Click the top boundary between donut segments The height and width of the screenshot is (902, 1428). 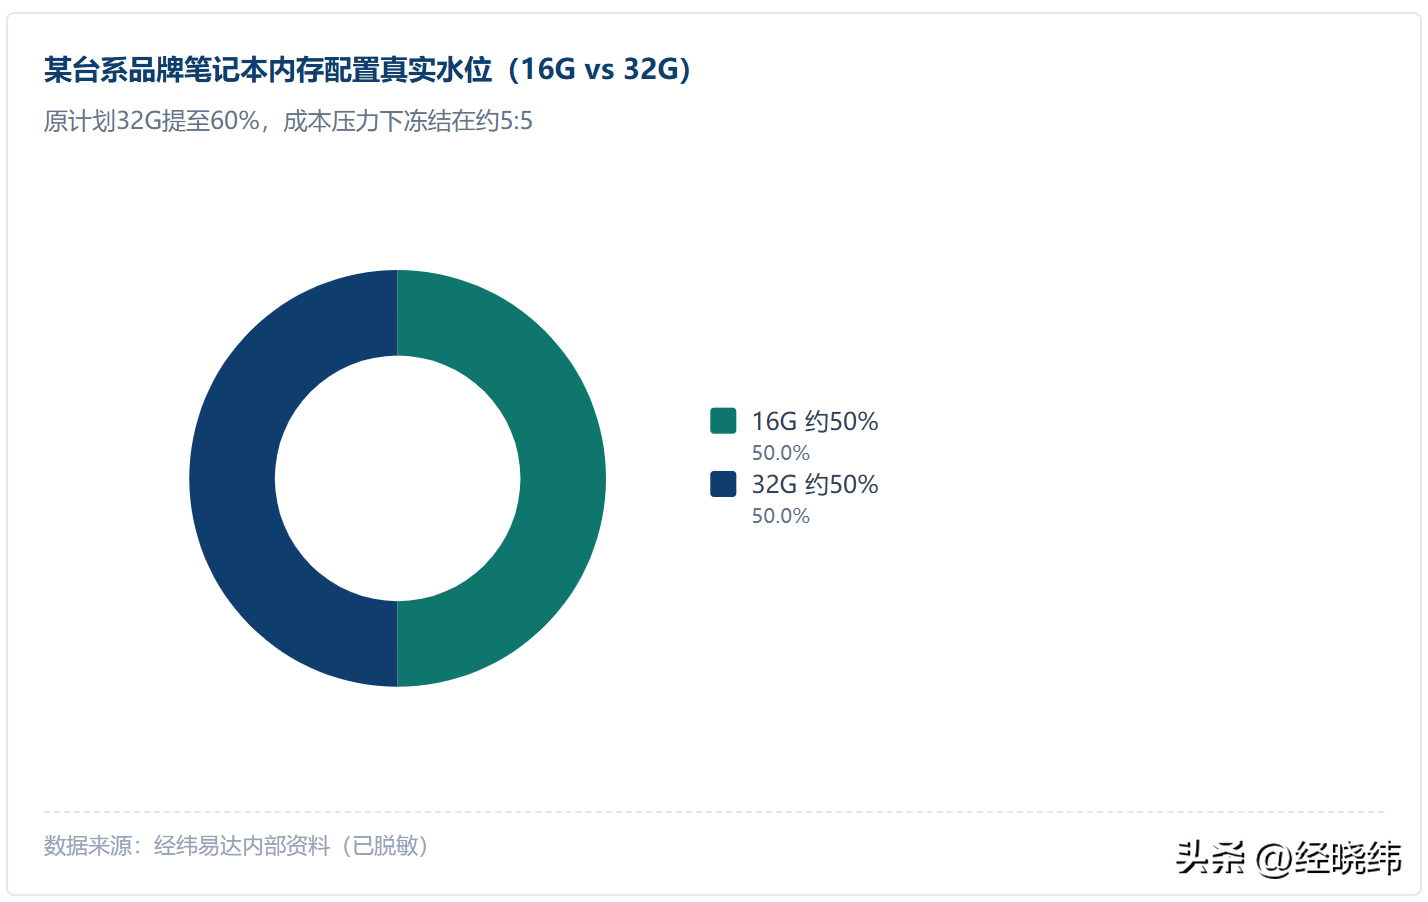[398, 313]
